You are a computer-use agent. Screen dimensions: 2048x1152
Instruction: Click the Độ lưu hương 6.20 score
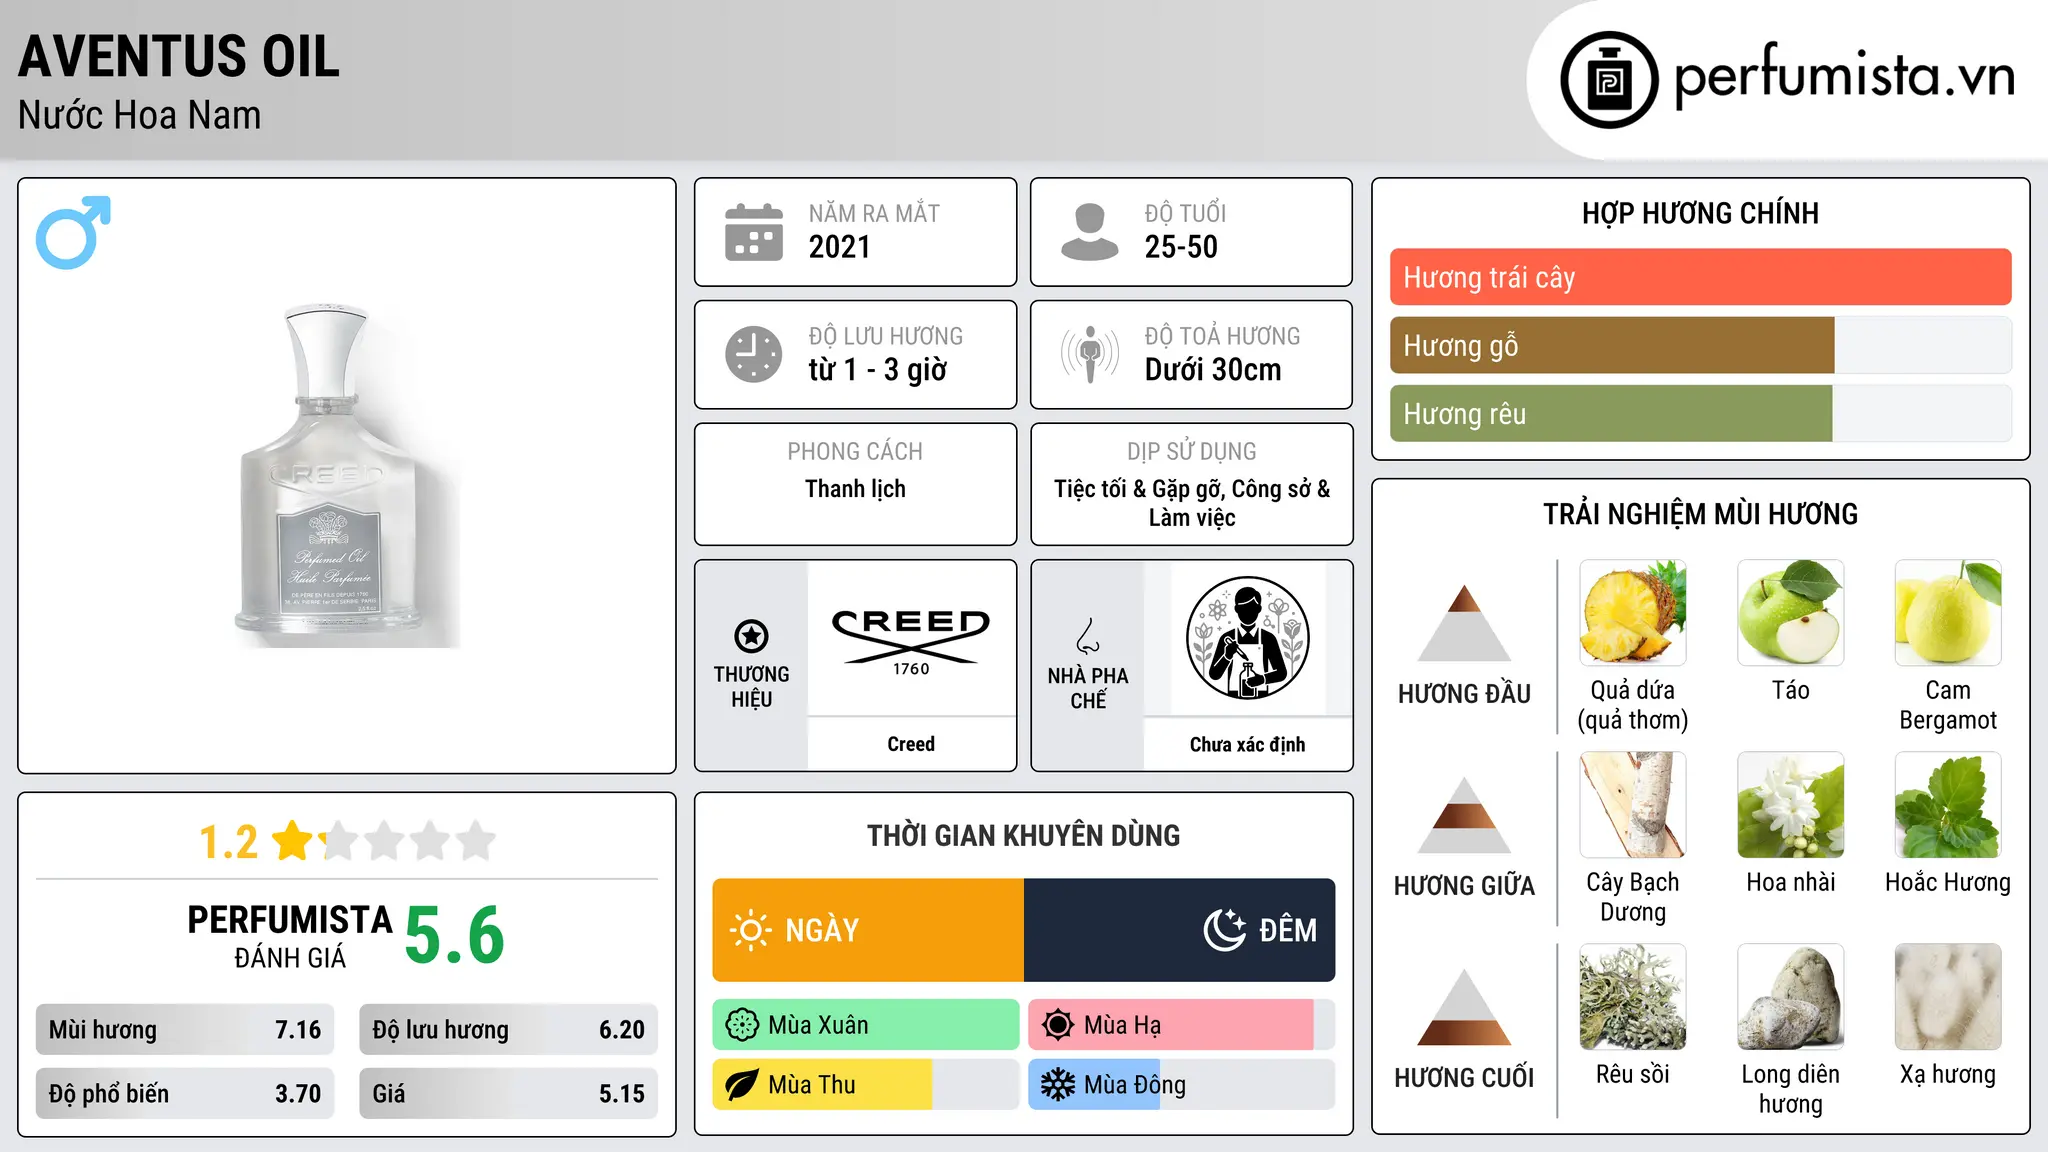tap(508, 1030)
